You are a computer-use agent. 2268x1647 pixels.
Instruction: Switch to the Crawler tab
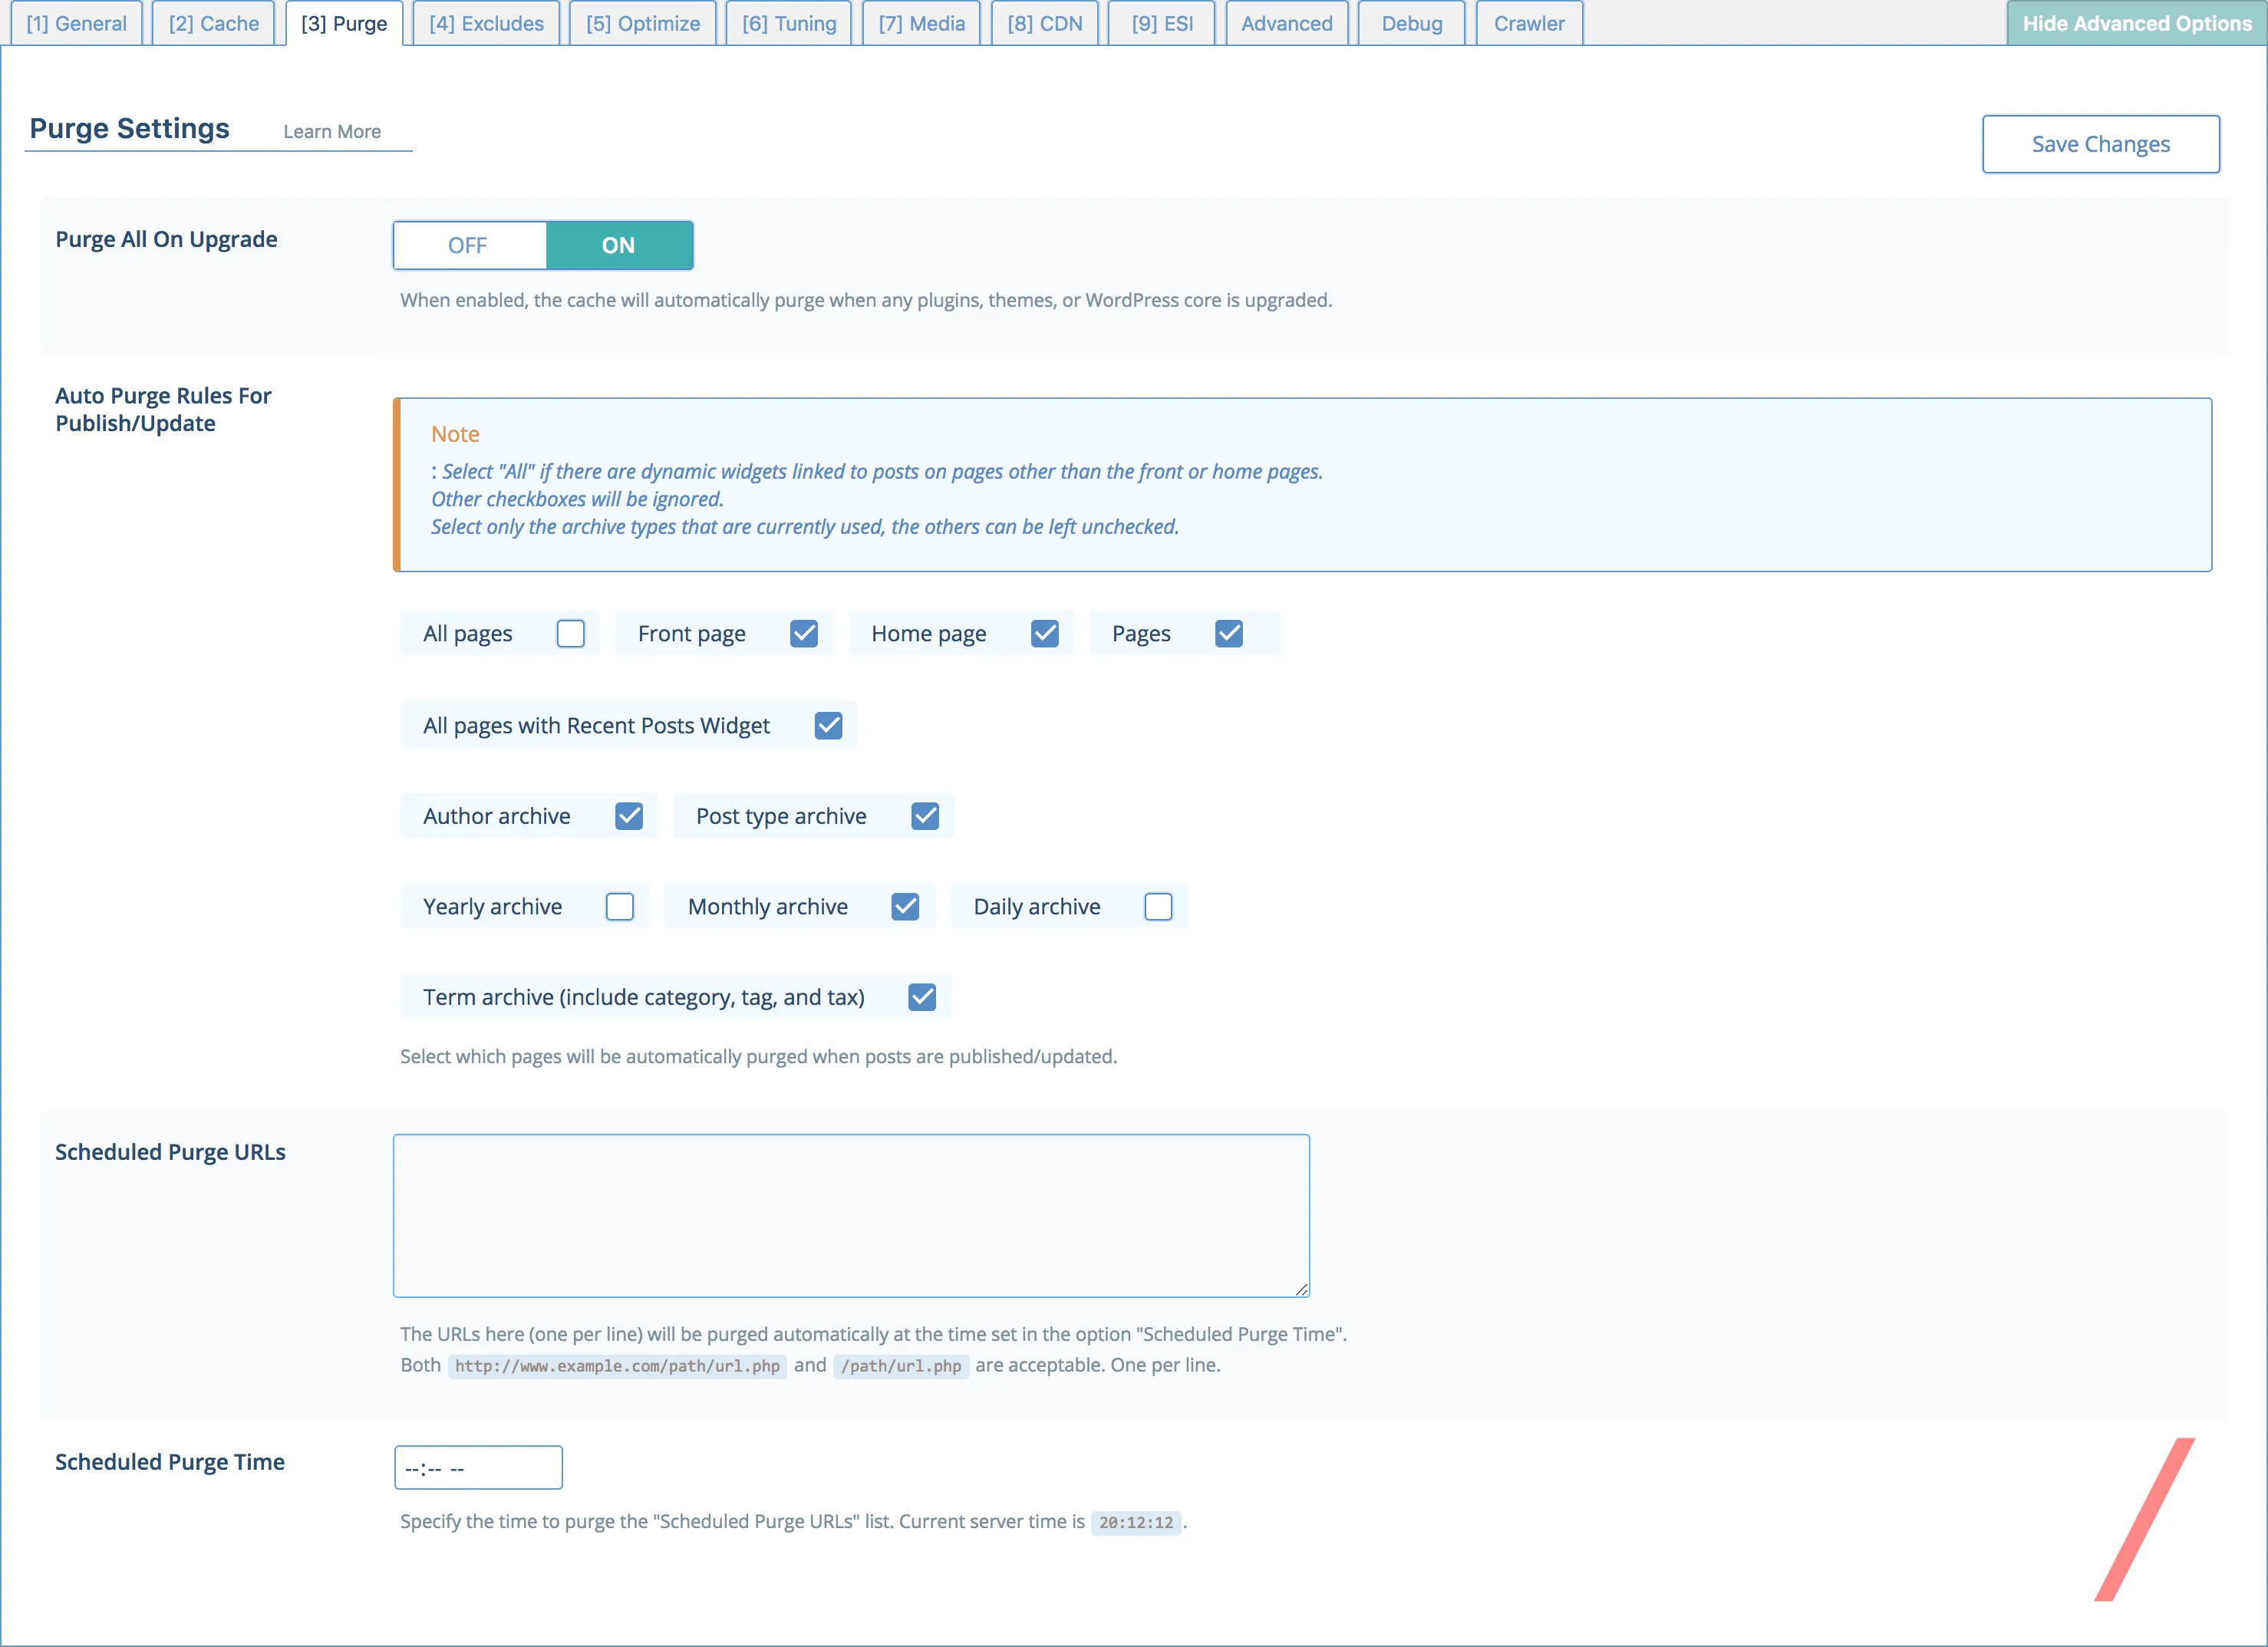(1528, 22)
